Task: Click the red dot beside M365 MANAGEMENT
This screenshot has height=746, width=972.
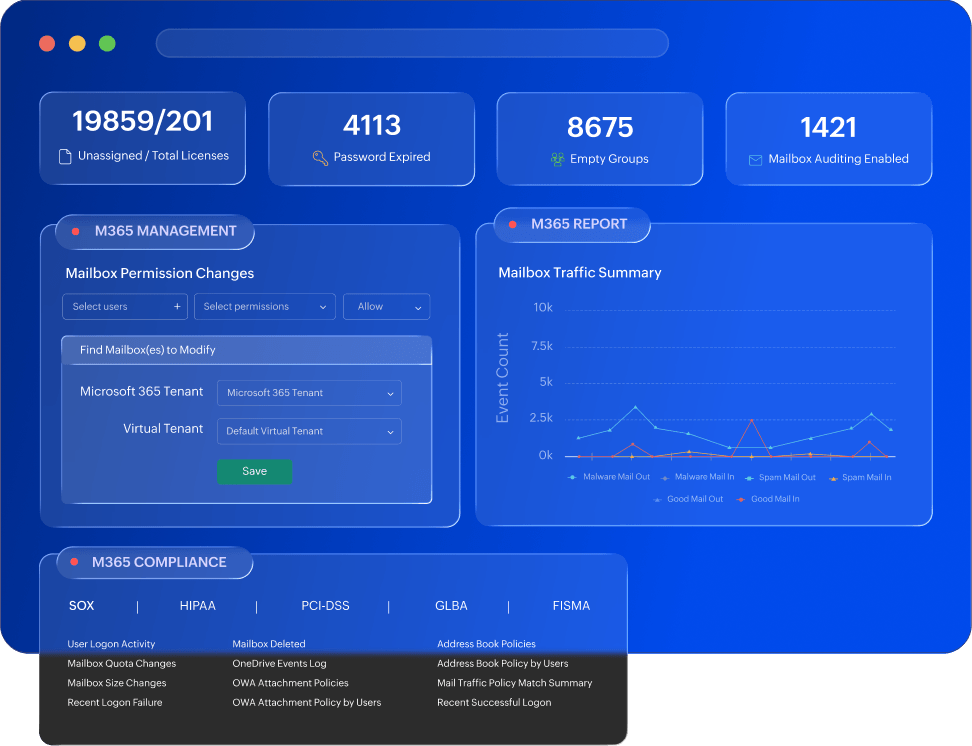Action: click(x=75, y=231)
